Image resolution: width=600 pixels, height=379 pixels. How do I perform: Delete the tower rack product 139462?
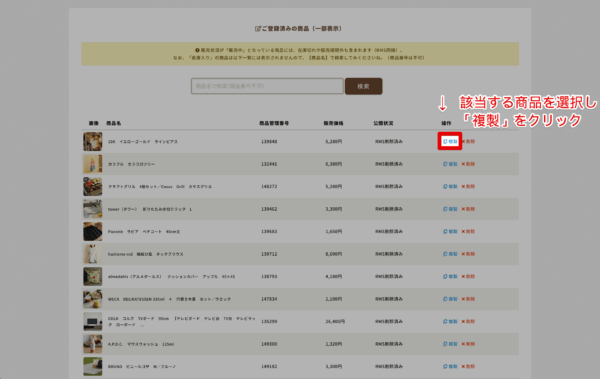[468, 209]
